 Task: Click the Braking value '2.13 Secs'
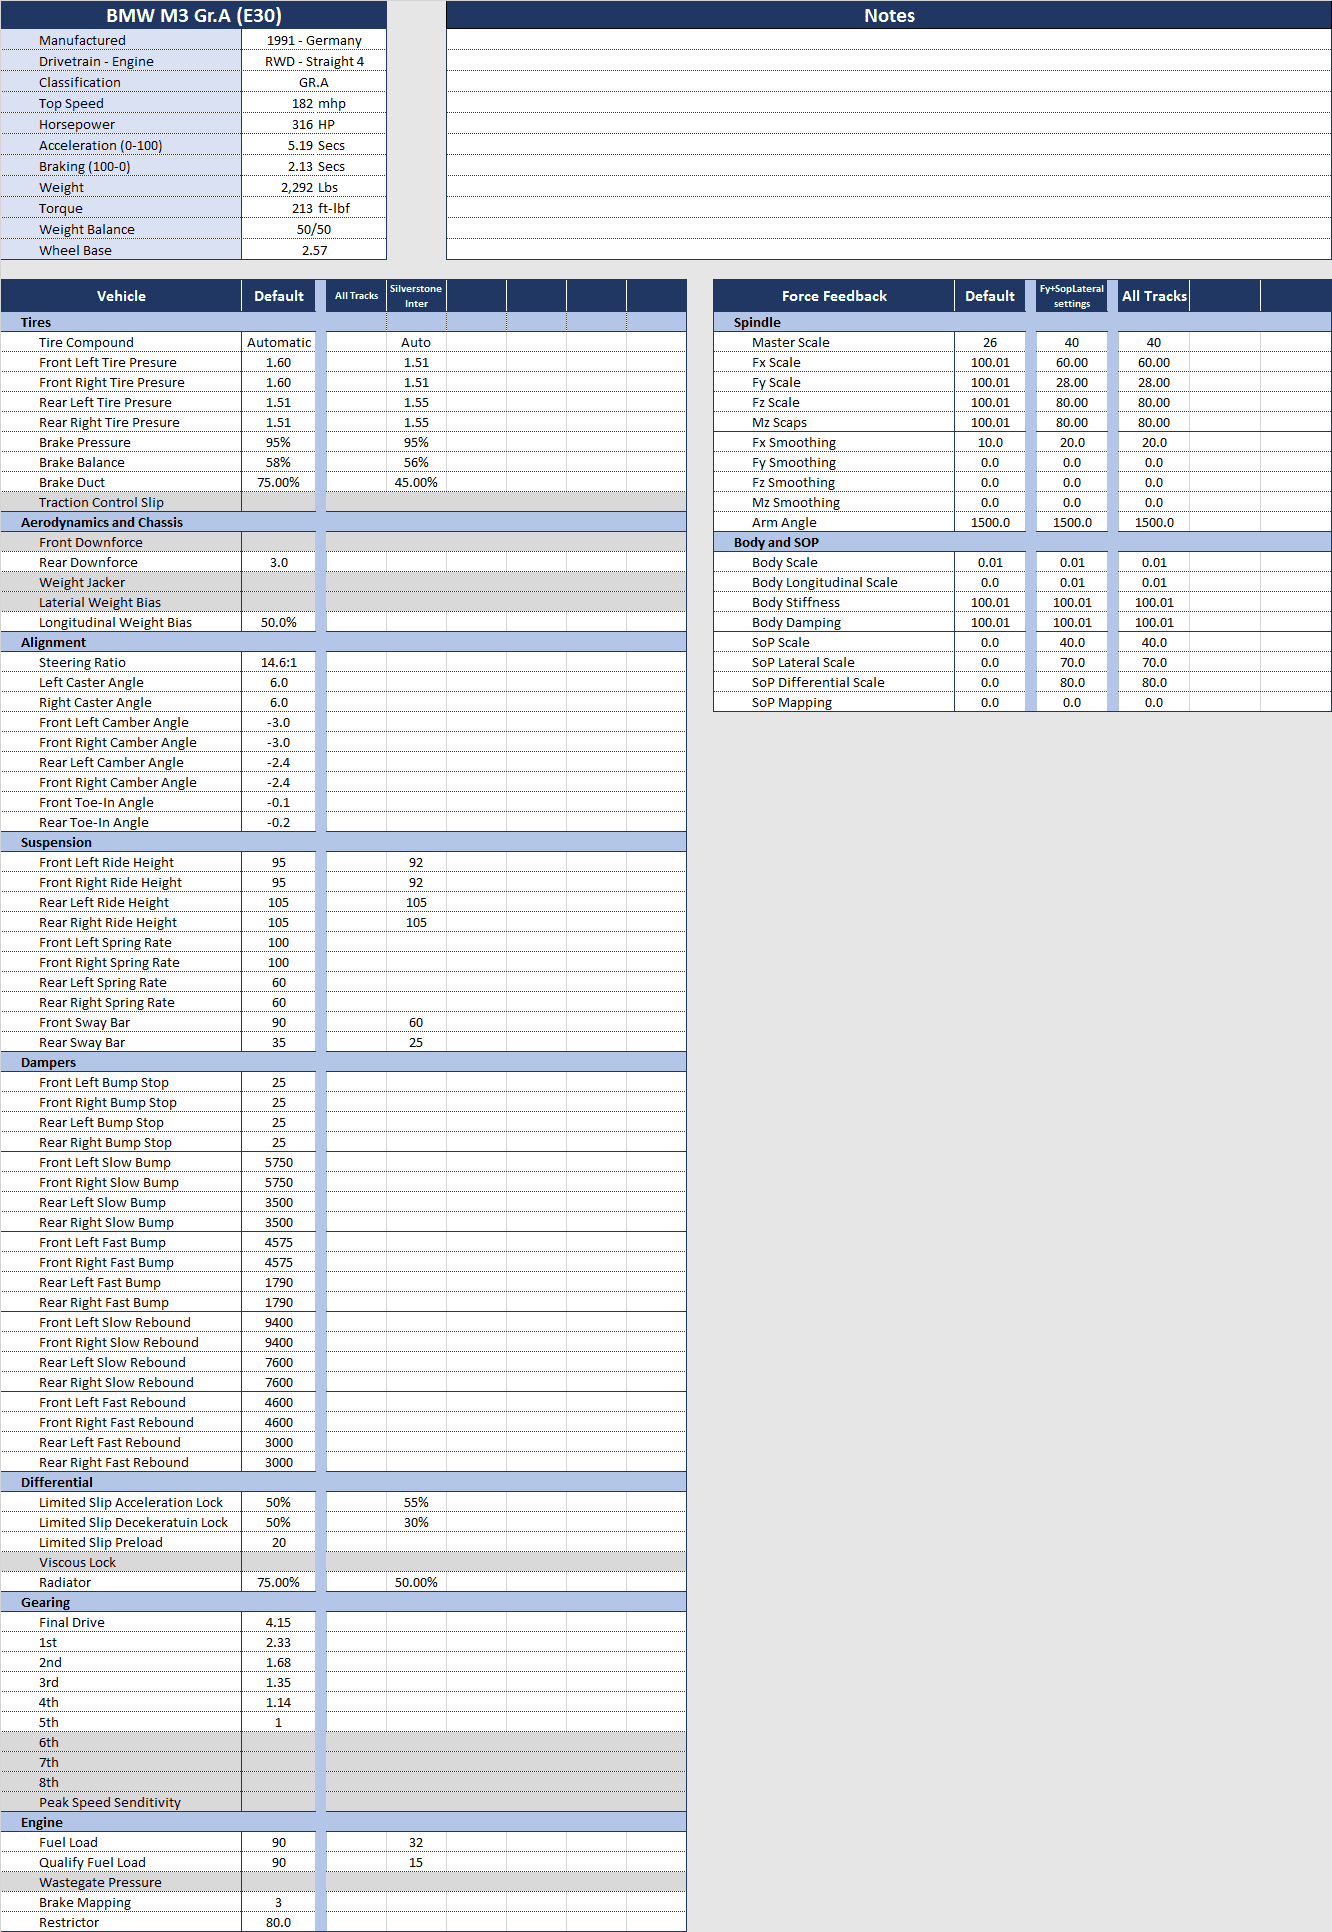[x=314, y=166]
